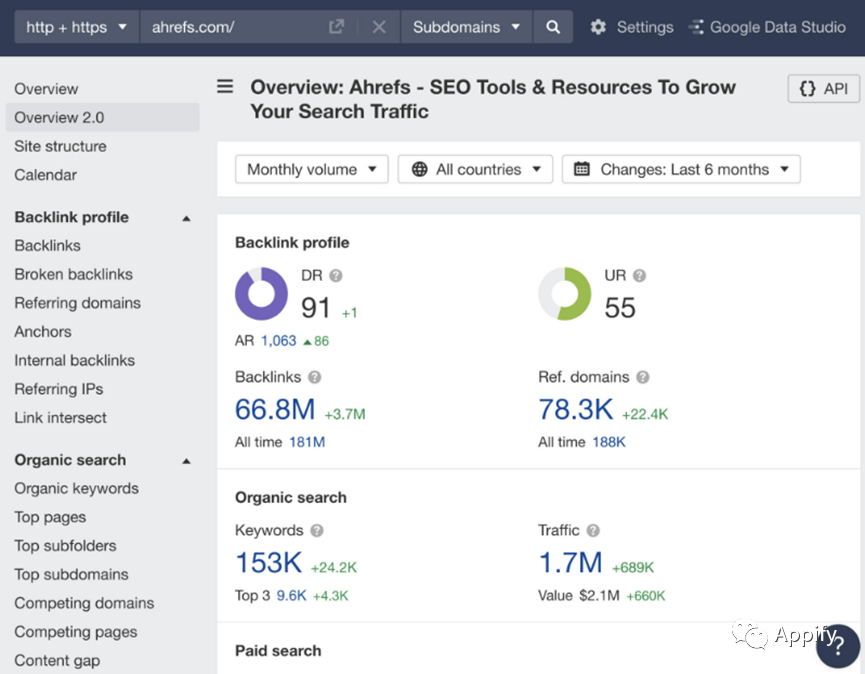Click the DR help question mark
865x674 pixels.
335,275
